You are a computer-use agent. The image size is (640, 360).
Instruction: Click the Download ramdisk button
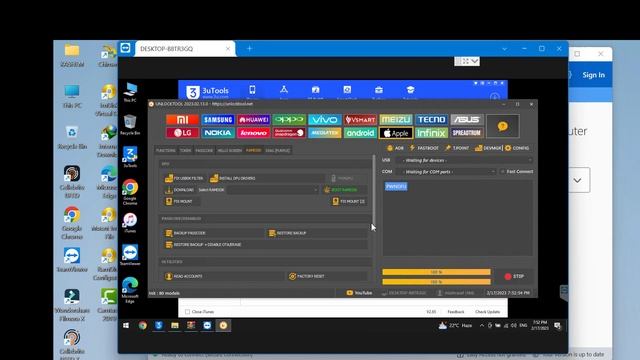click(x=180, y=190)
